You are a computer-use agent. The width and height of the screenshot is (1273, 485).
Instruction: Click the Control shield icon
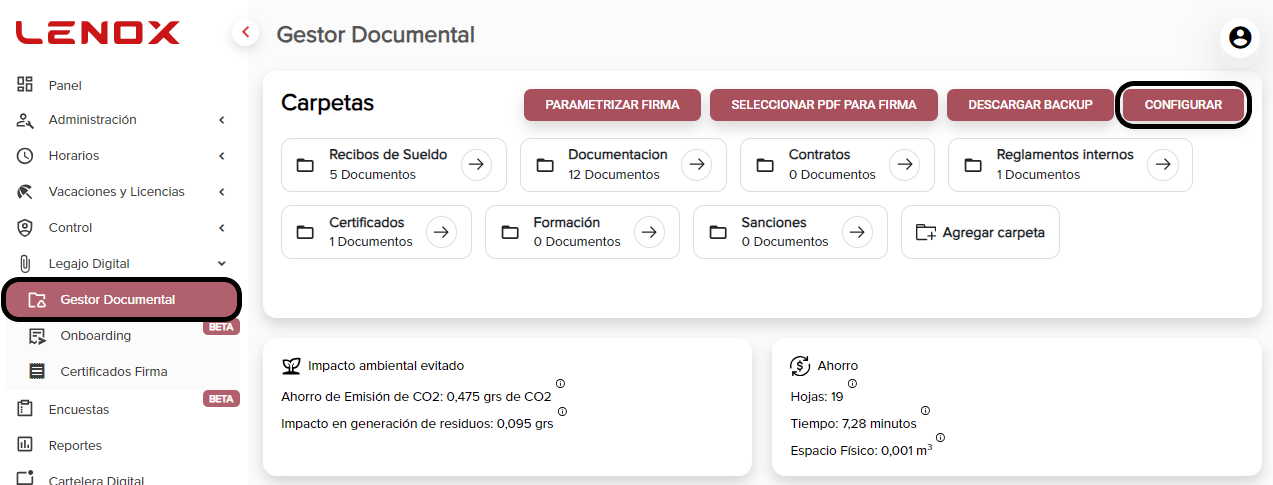point(26,228)
